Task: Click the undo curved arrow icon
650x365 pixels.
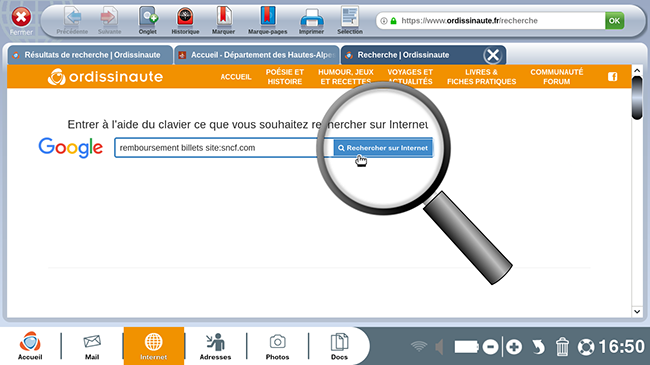Action: (x=538, y=347)
